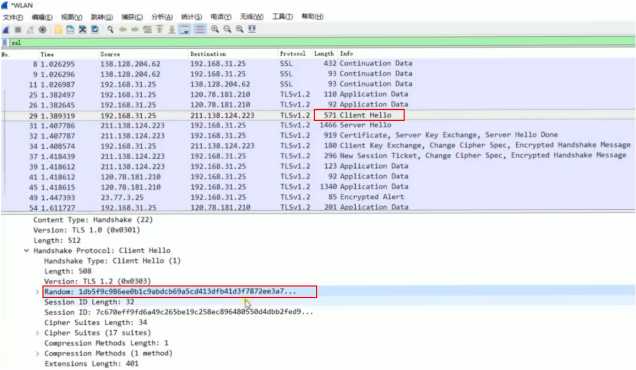Image resolution: width=636 pixels, height=370 pixels.
Task: Select packet 29 Client Hello row
Action: 318,116
